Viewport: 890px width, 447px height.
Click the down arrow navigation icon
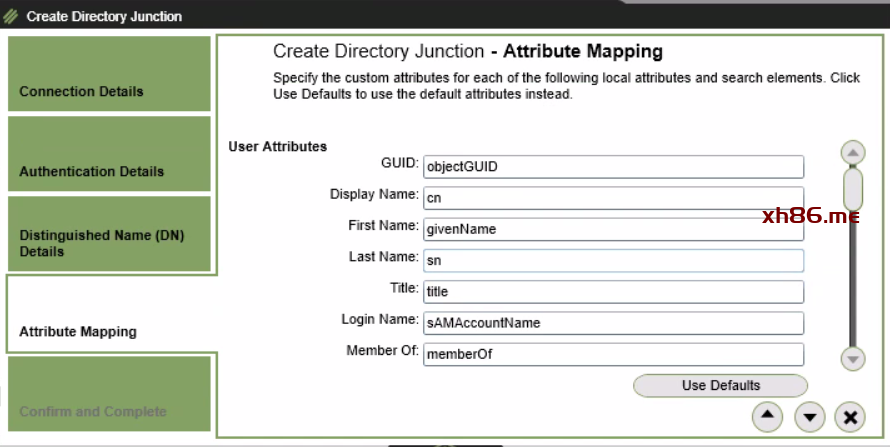(x=809, y=416)
